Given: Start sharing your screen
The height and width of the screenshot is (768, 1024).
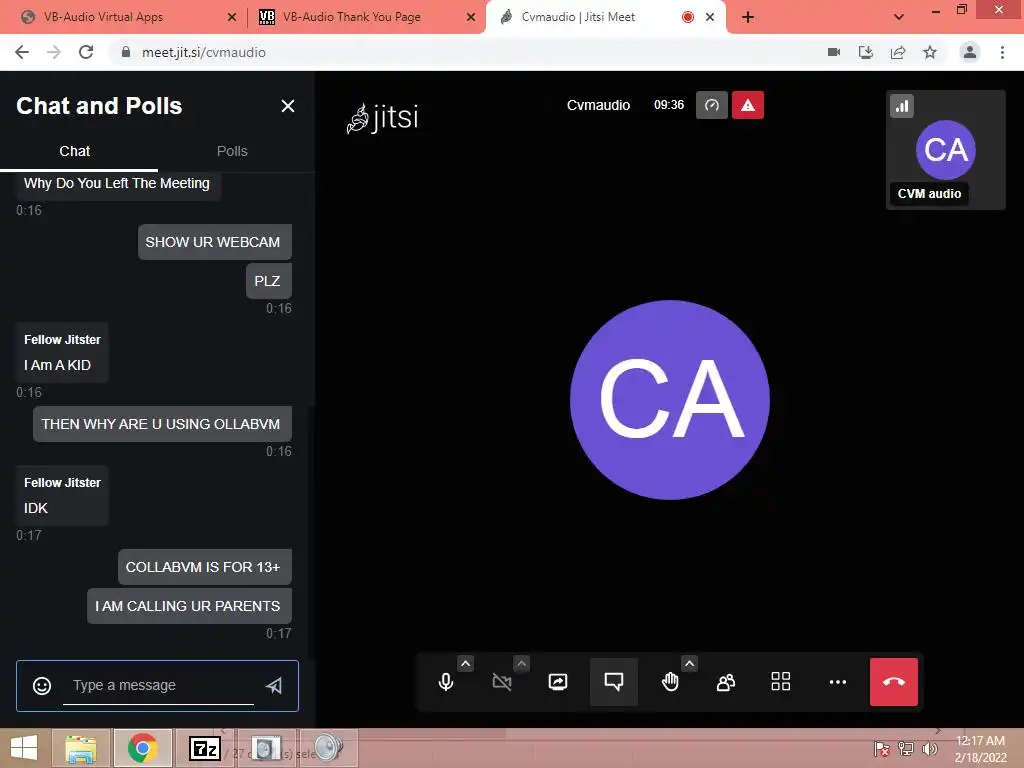Looking at the screenshot, I should coord(558,682).
